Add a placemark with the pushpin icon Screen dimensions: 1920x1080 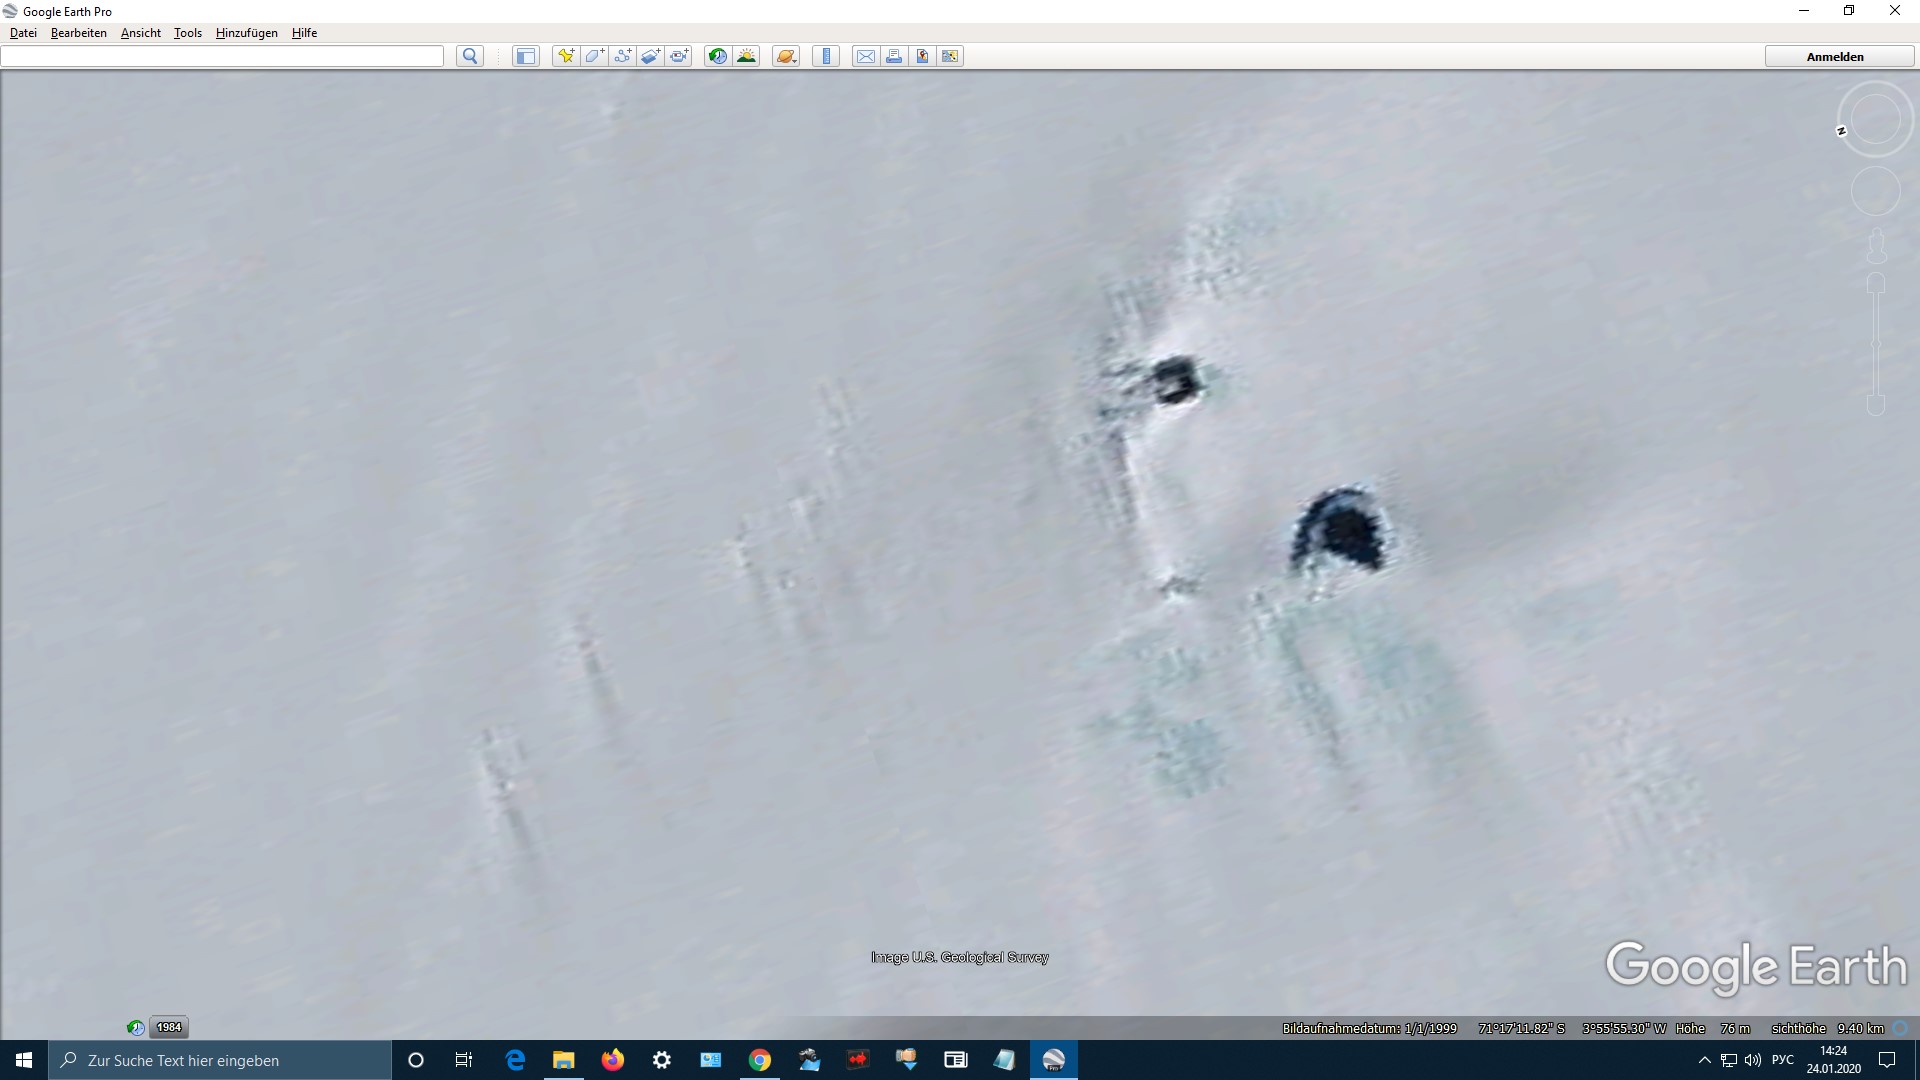[566, 56]
